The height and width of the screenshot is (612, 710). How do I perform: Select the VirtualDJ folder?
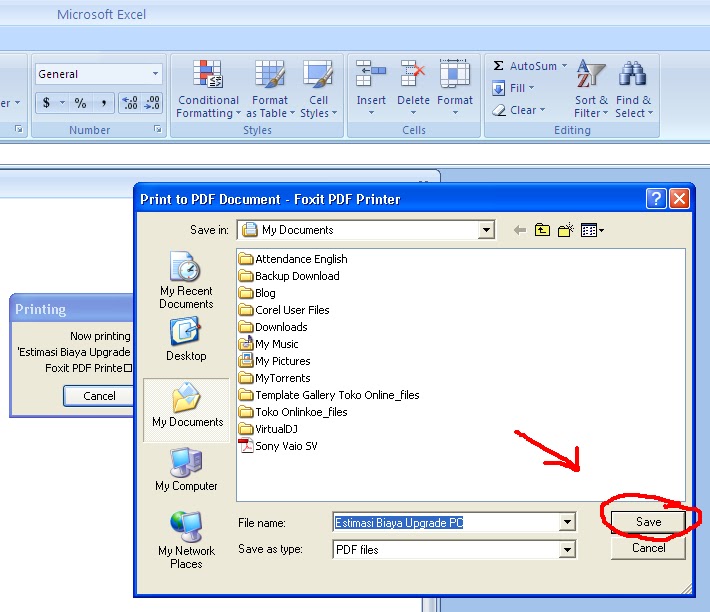[x=268, y=429]
